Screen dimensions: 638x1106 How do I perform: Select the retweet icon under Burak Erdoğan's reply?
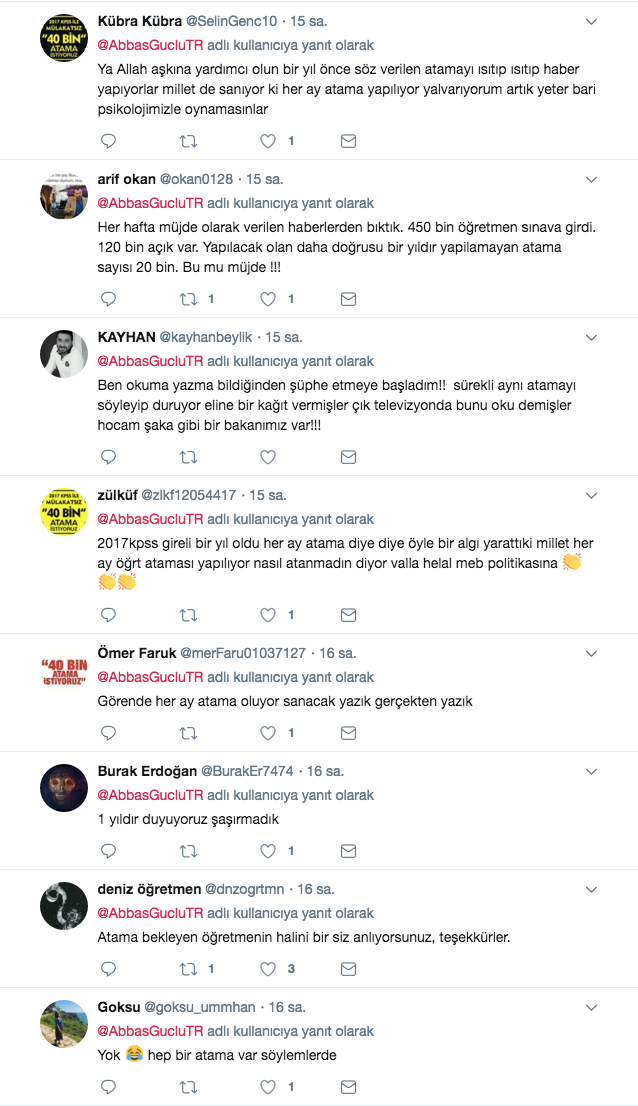coord(187,851)
